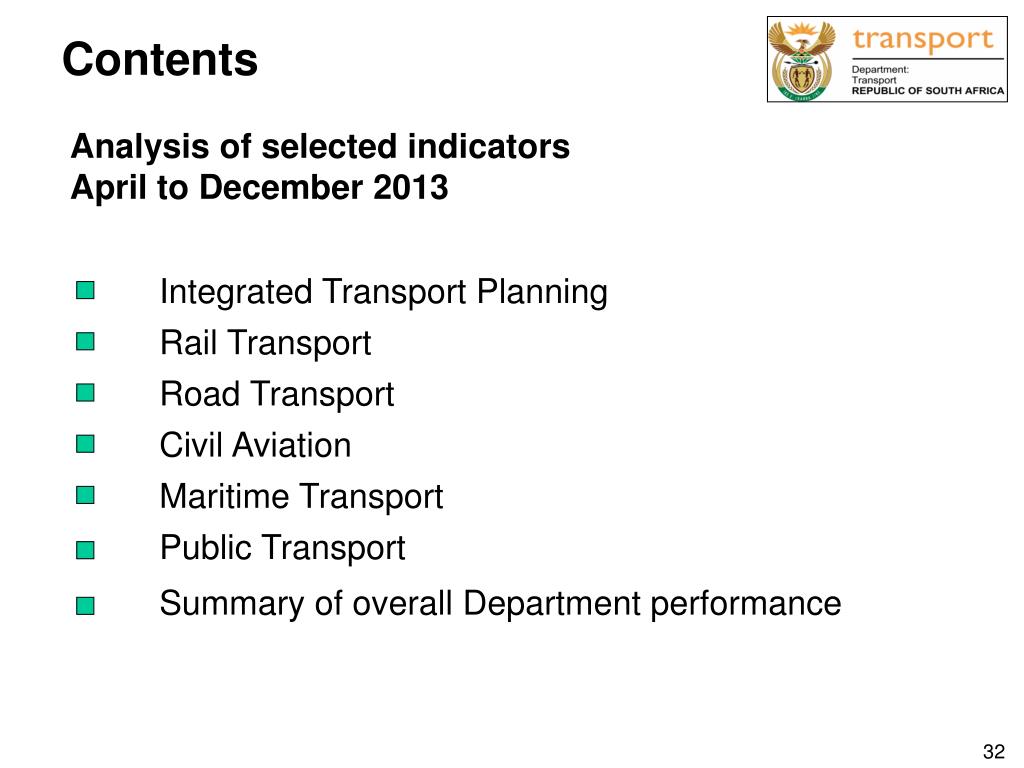Select the Rail Transport item

click(265, 343)
